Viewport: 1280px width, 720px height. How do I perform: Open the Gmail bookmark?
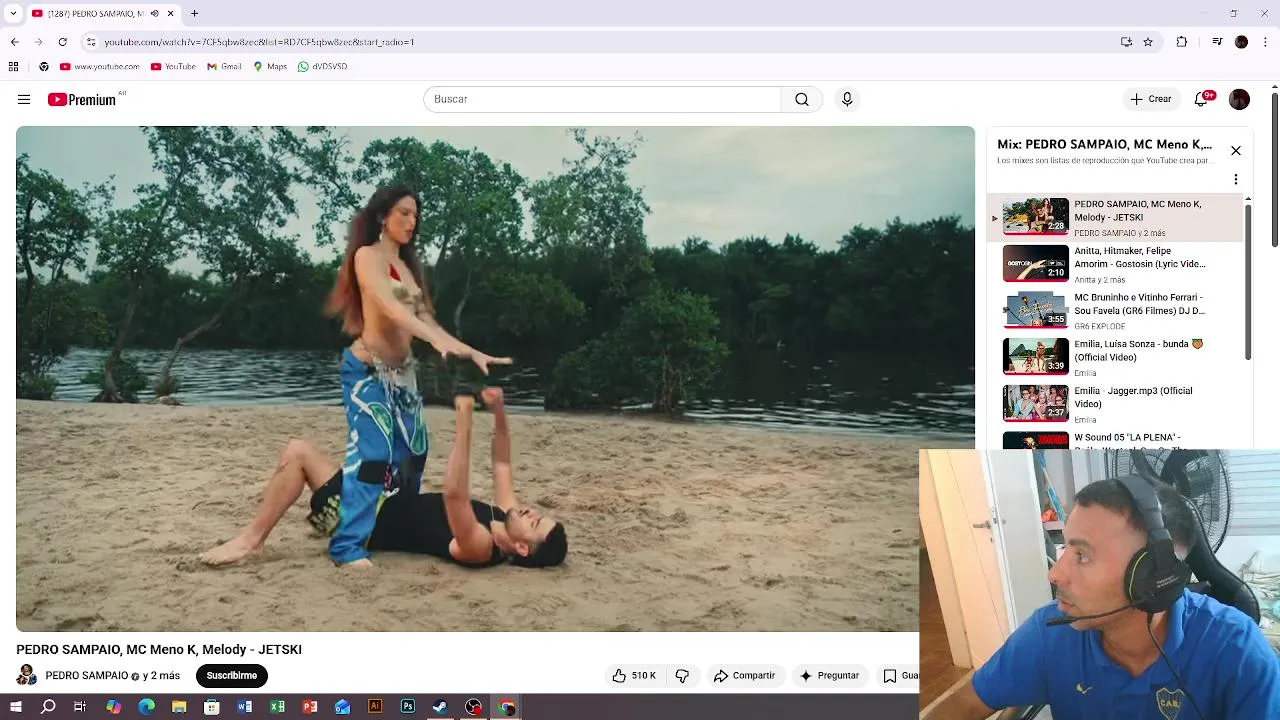224,67
